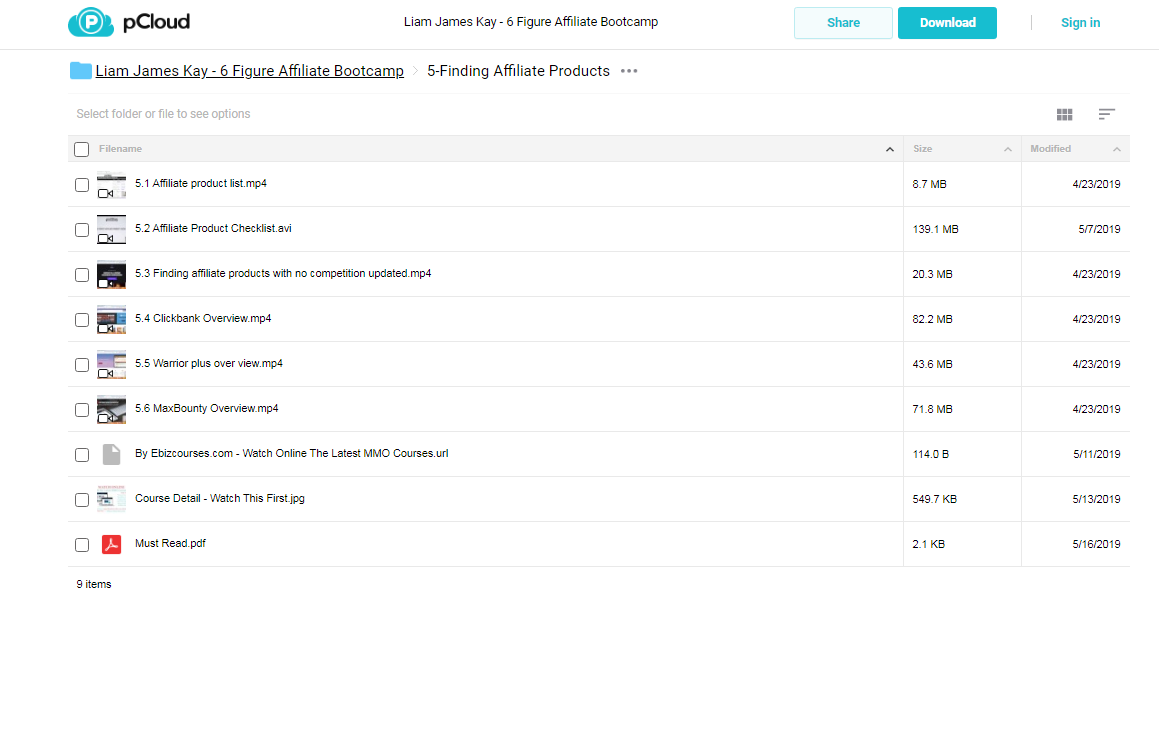Click the generic file icon for Ebizcourses url
Image resolution: width=1159 pixels, height=746 pixels.
(x=112, y=454)
